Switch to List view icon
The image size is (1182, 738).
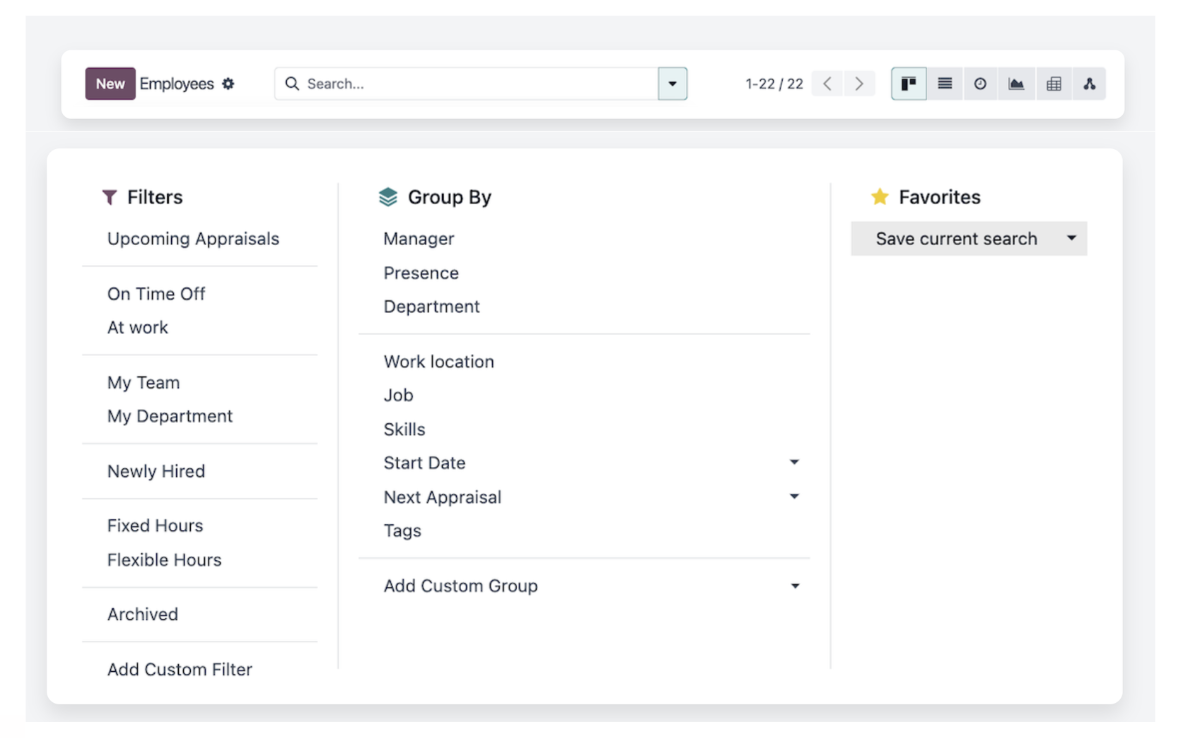click(944, 84)
